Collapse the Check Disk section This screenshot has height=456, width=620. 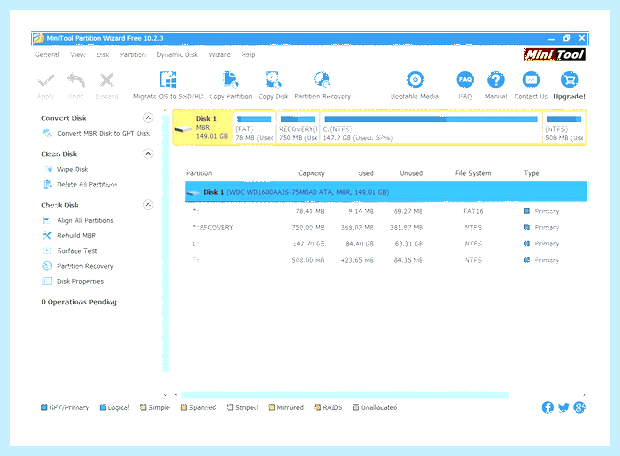click(148, 204)
